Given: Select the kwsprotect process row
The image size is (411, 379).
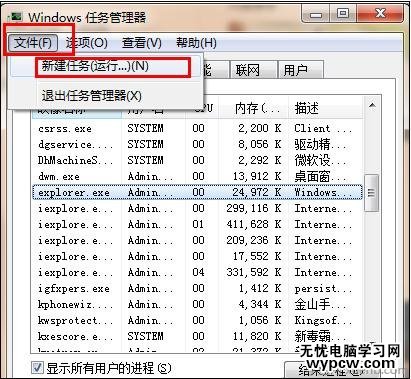Looking at the screenshot, I should (x=197, y=320).
